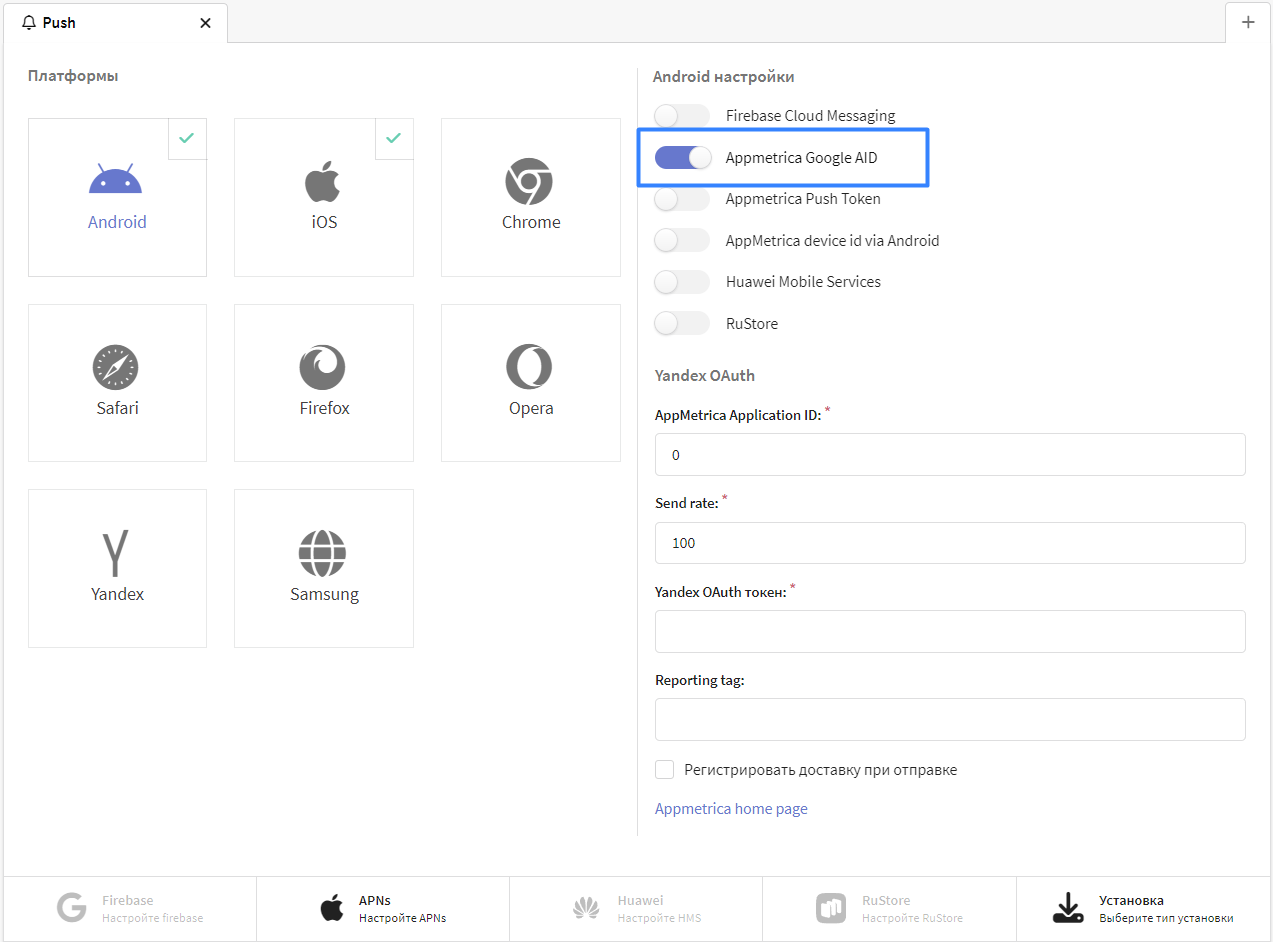Screen dimensions: 1273x942
Task: Focus the Yandex OAuth токен field
Action: [950, 631]
